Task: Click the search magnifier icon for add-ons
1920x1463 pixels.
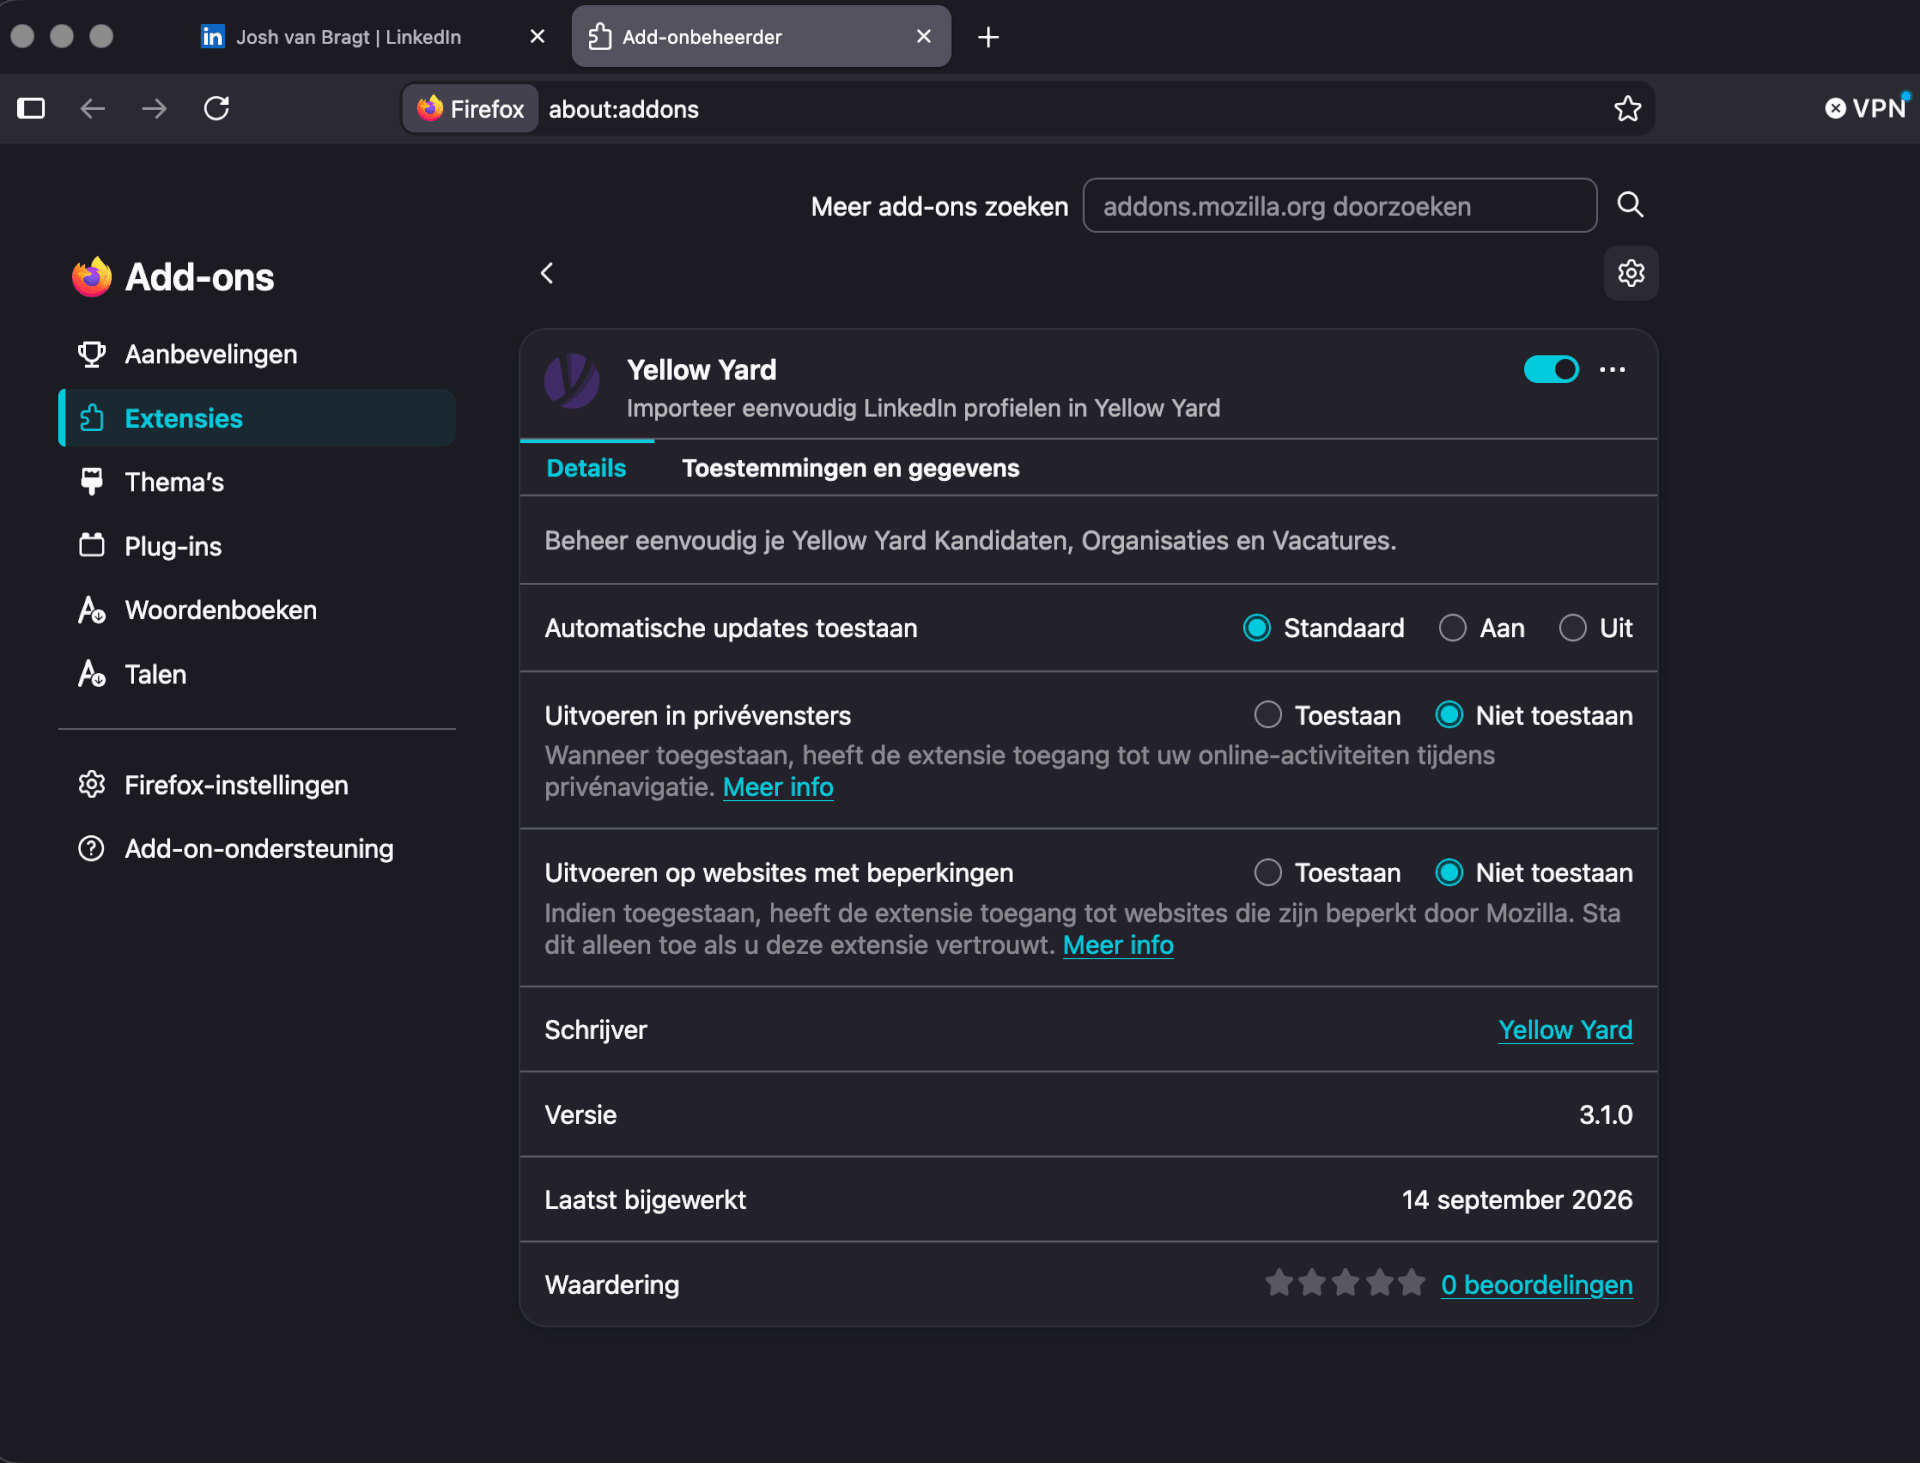Action: click(x=1630, y=205)
